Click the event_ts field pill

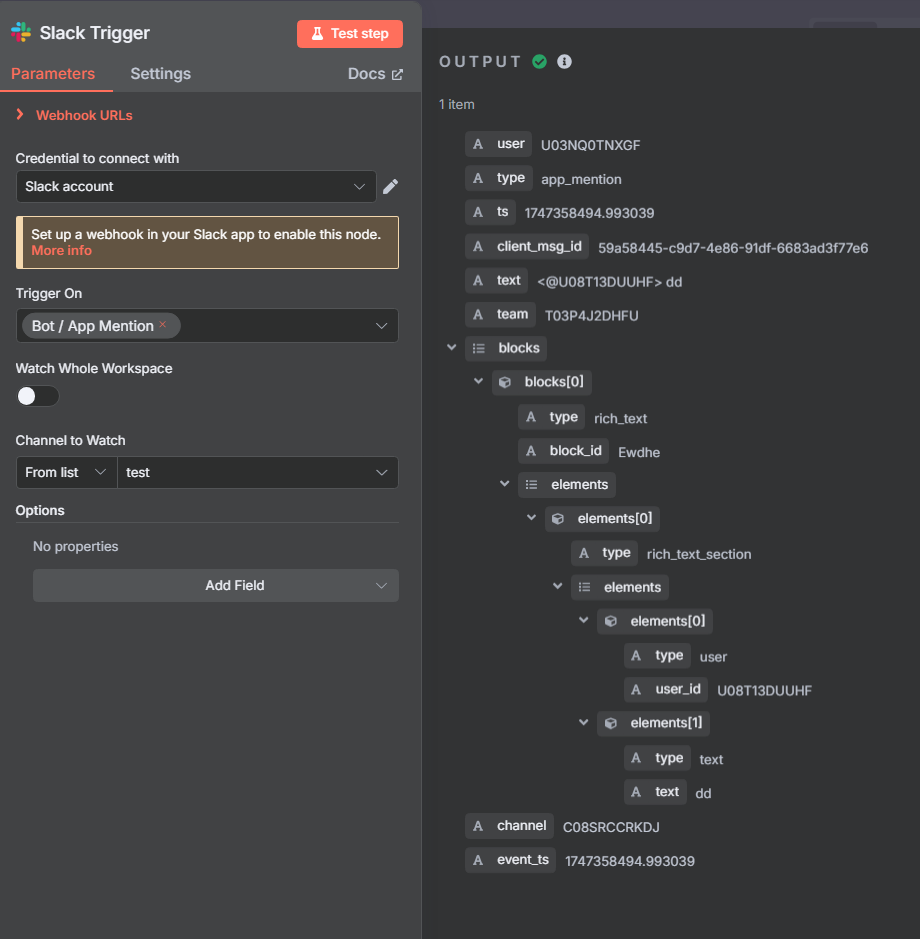510,860
